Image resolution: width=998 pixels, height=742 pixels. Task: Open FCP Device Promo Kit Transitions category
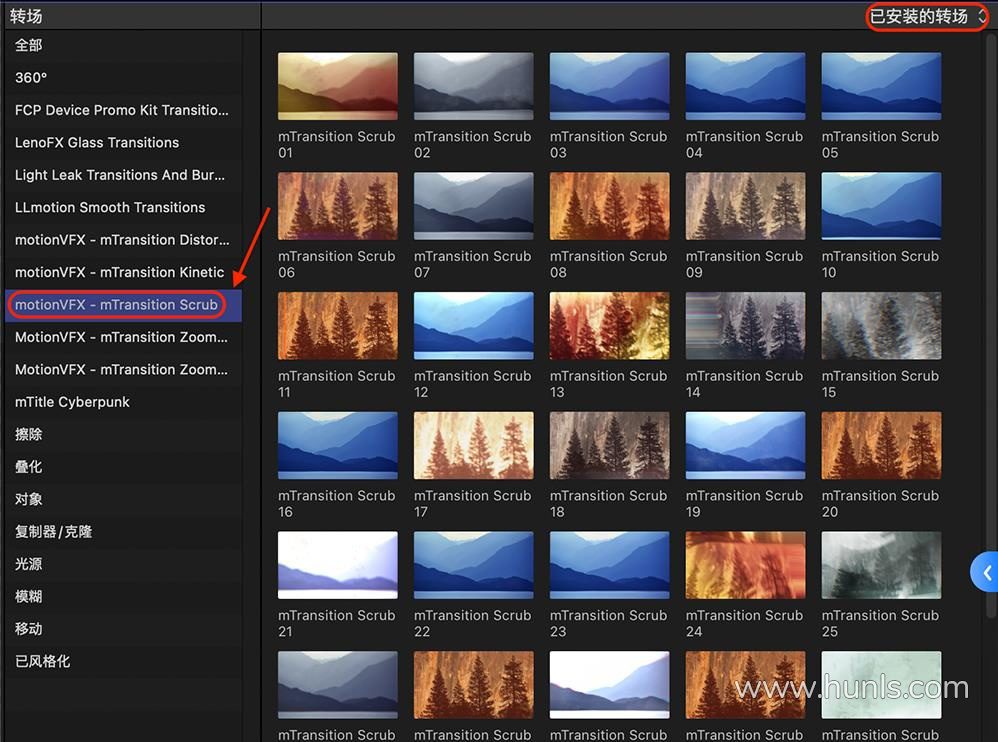tap(123, 110)
